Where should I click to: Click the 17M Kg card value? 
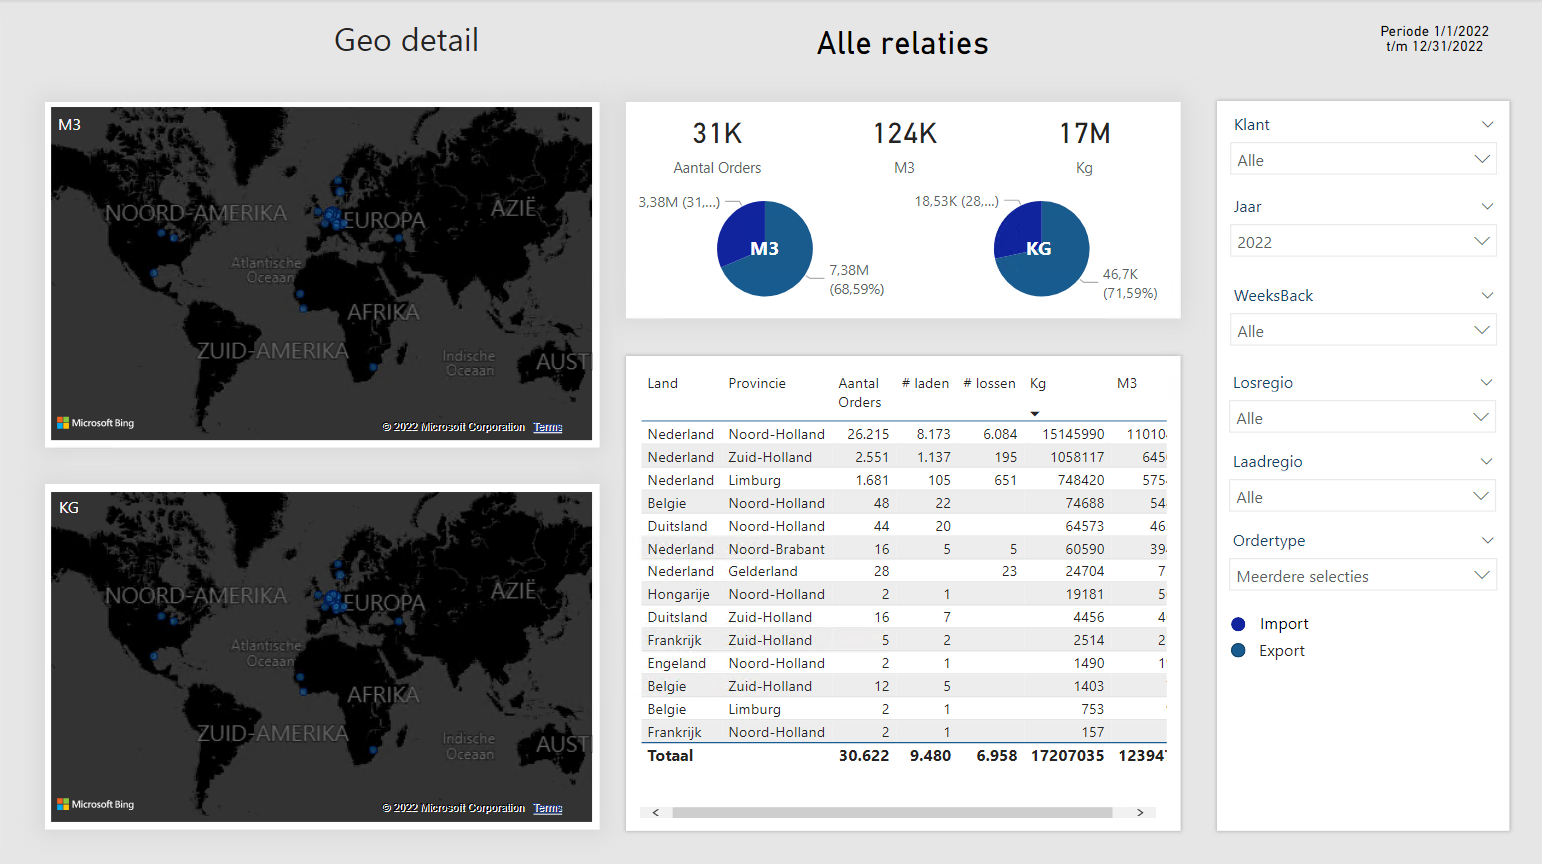[x=1085, y=134]
